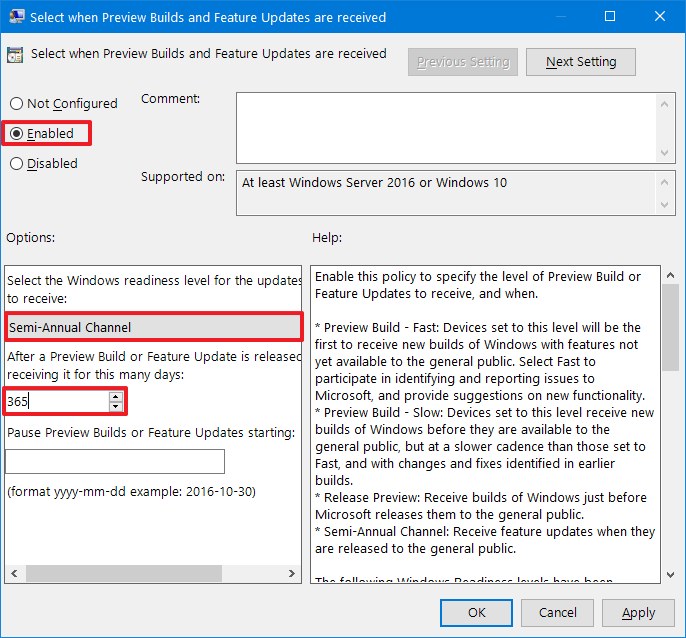The width and height of the screenshot is (686, 638).
Task: Apply the policy settings
Action: 638,613
